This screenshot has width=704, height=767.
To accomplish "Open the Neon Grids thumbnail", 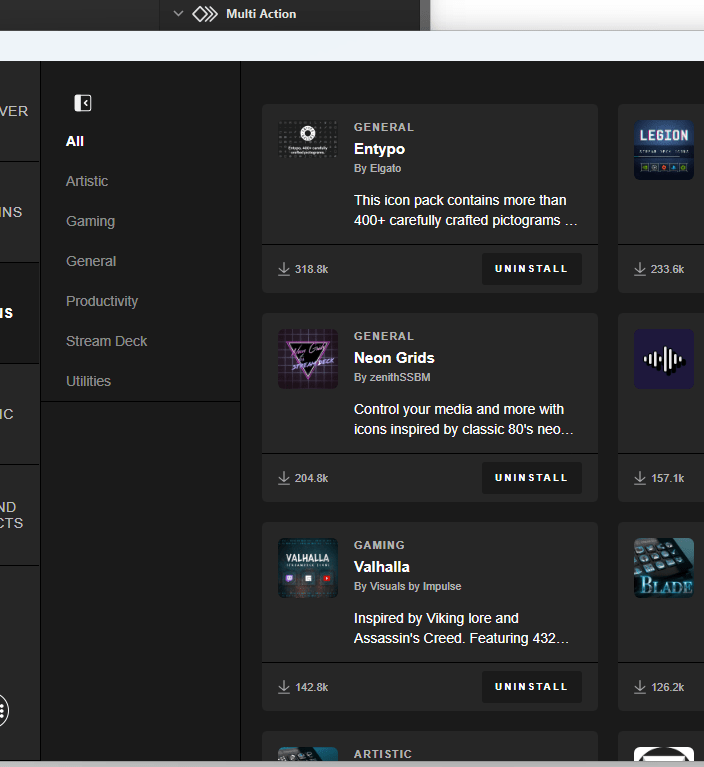I will tap(308, 359).
